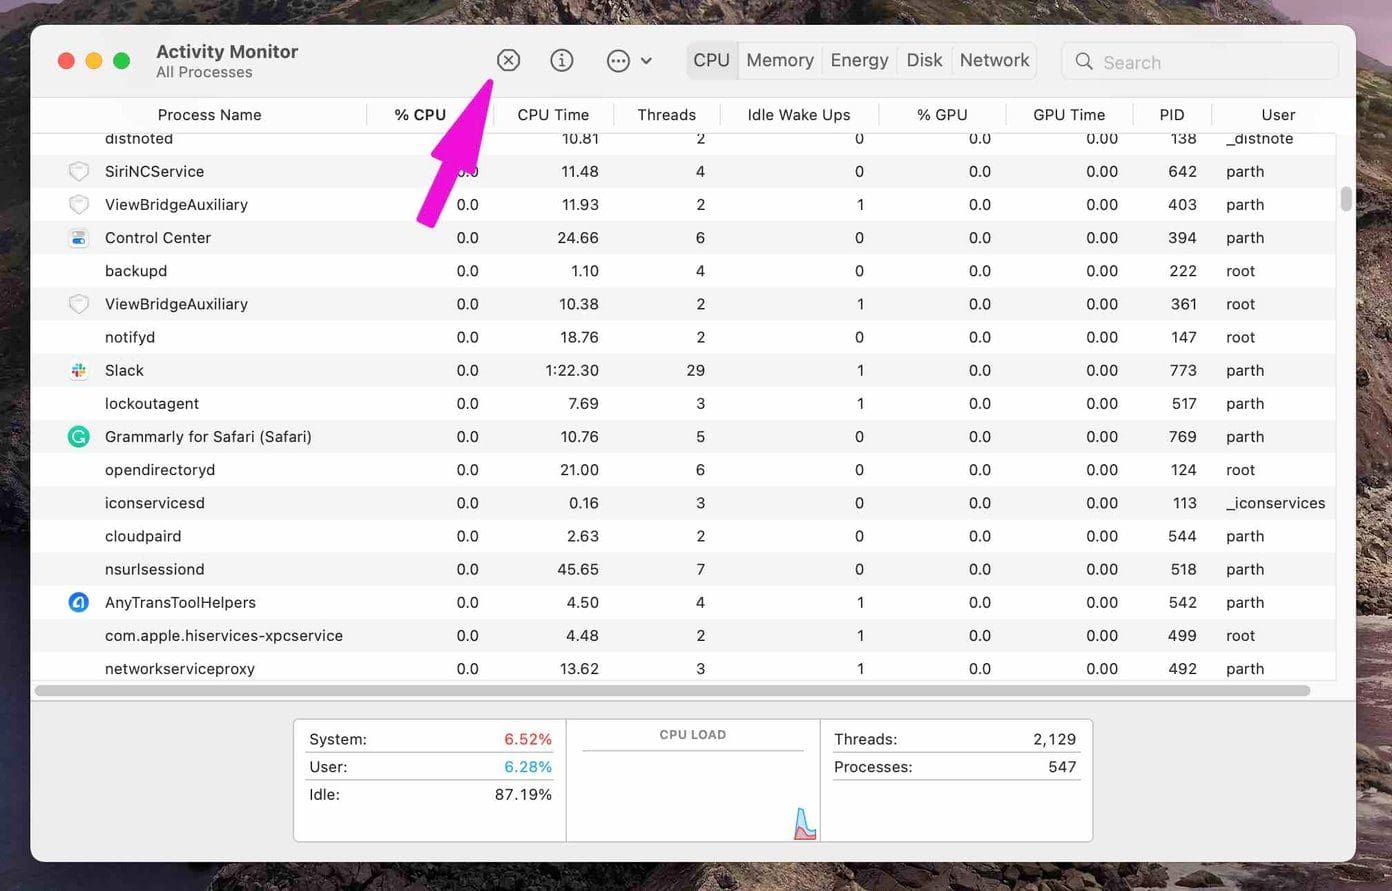Screen dimensions: 1392x891
Task: Select the iconservicesd process row
Action: pos(683,503)
